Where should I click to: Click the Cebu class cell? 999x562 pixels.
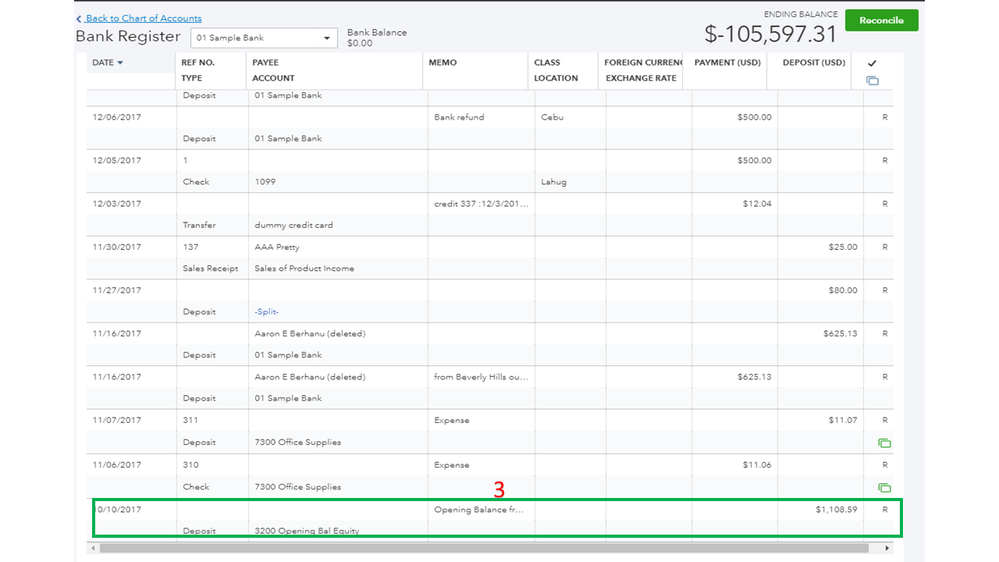(552, 117)
